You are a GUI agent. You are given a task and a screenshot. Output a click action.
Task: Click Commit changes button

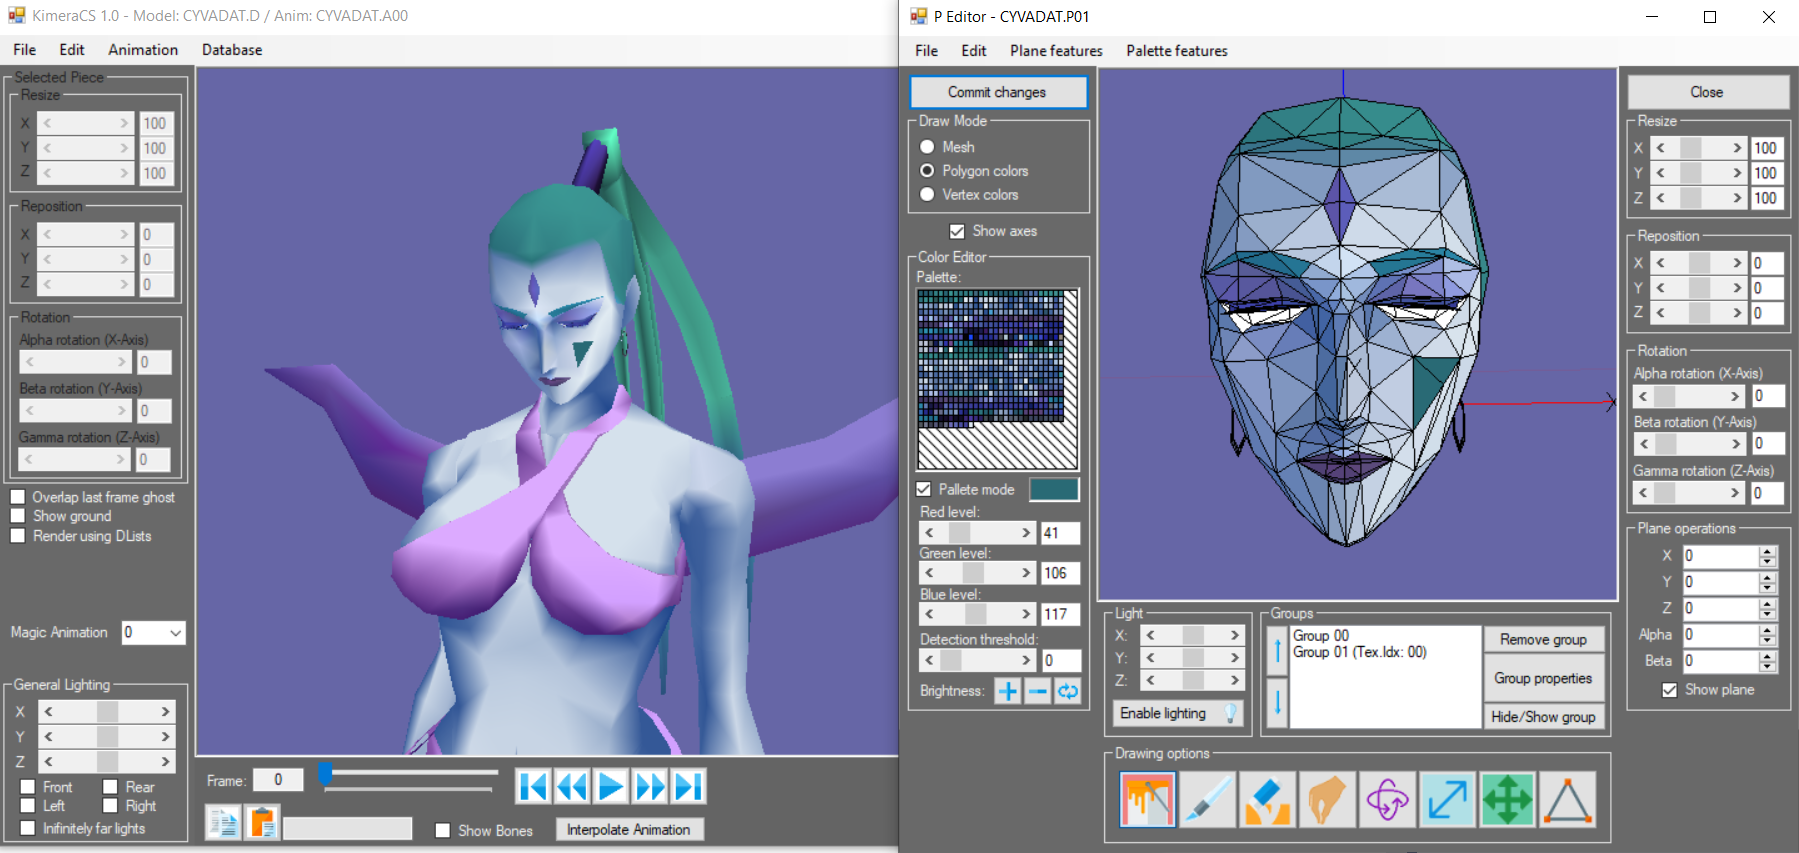pos(998,92)
